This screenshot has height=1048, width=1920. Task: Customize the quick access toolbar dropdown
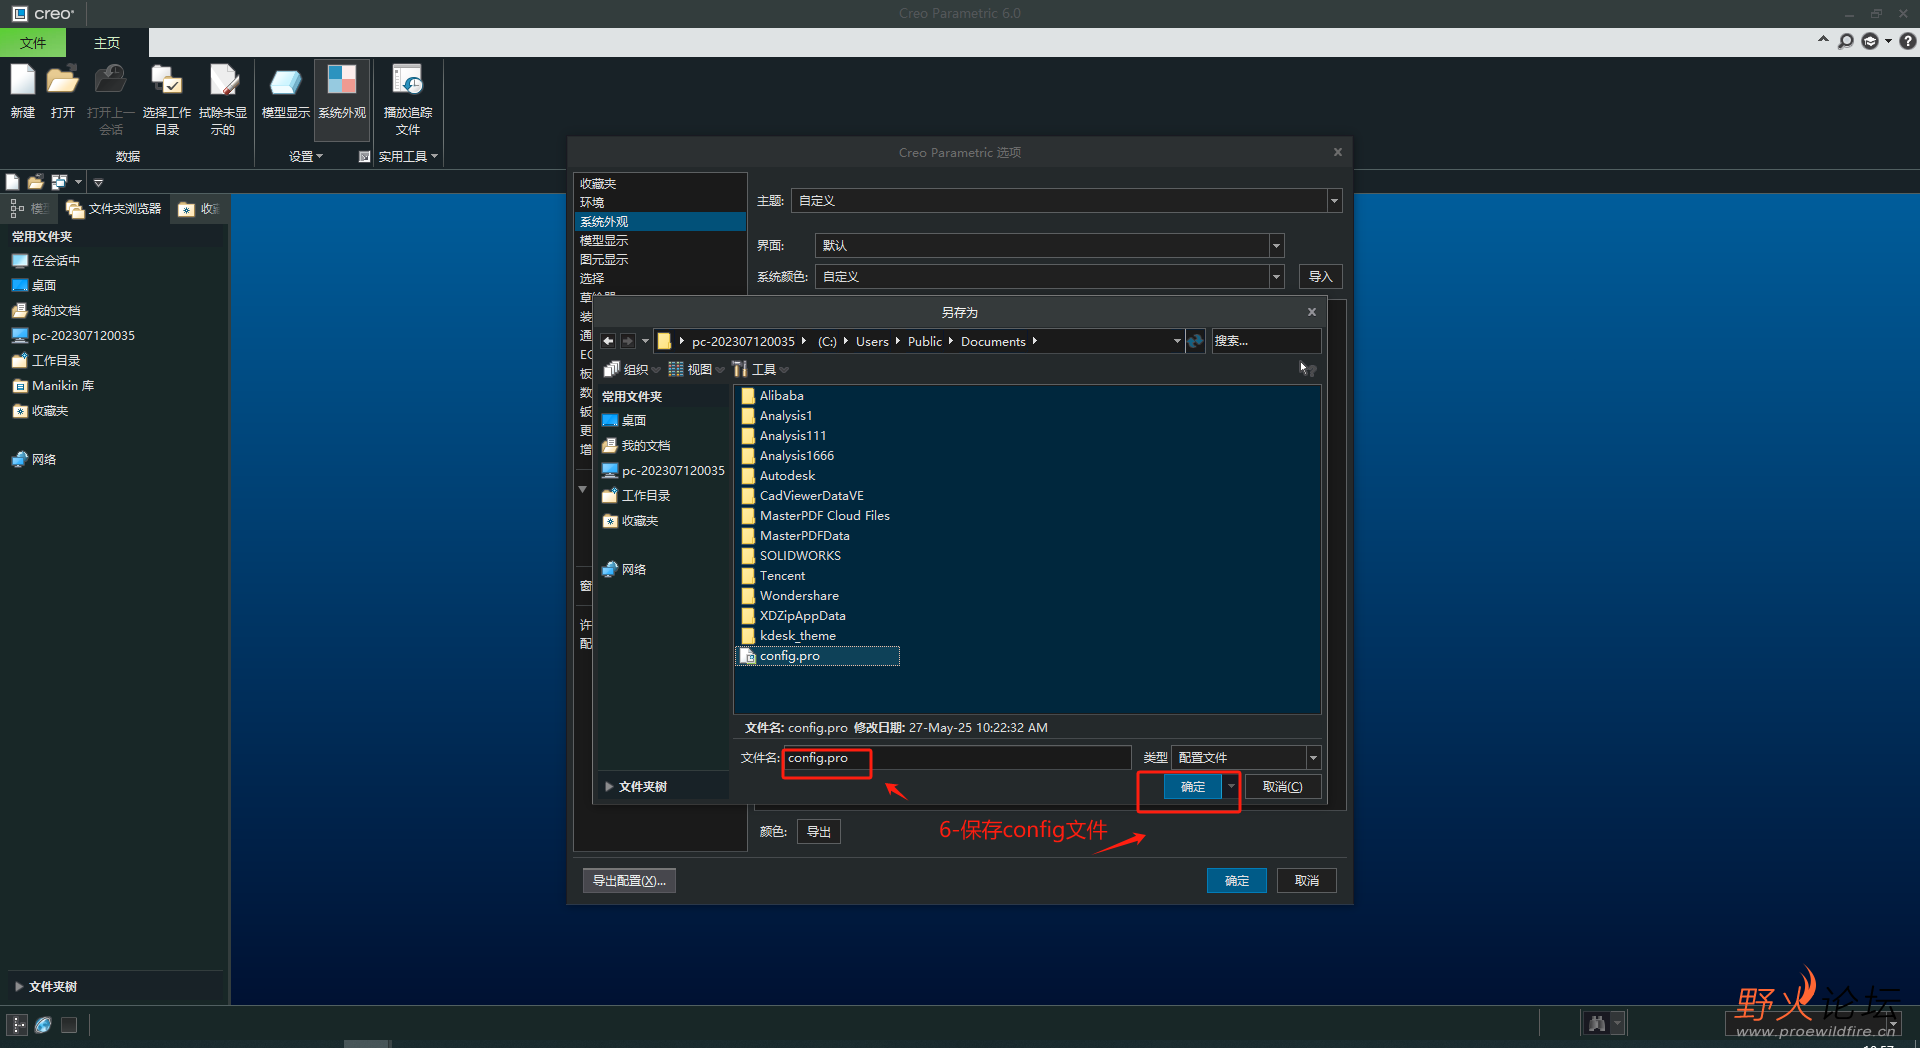[98, 182]
